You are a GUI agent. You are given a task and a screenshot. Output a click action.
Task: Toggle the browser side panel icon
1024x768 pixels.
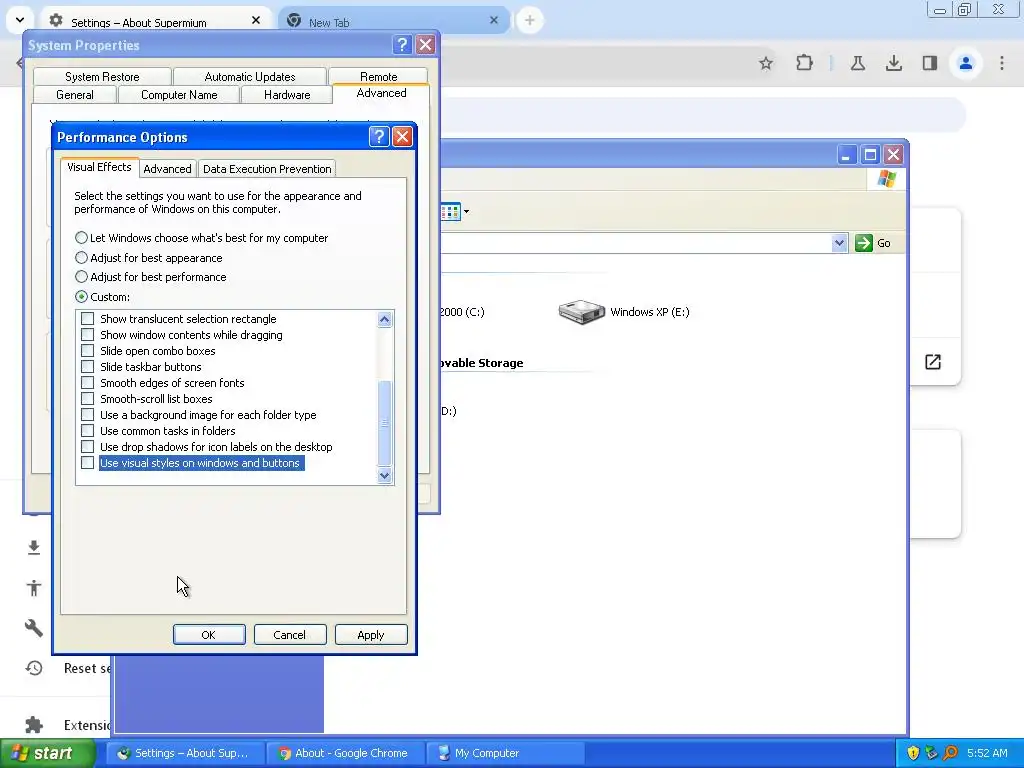pyautogui.click(x=929, y=63)
